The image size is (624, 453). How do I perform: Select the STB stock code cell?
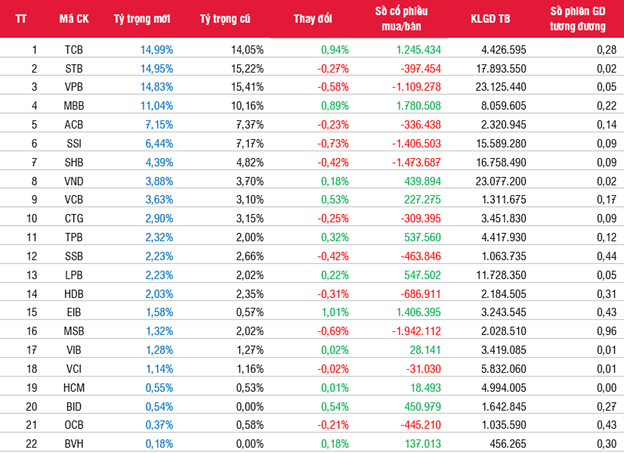[x=74, y=69]
